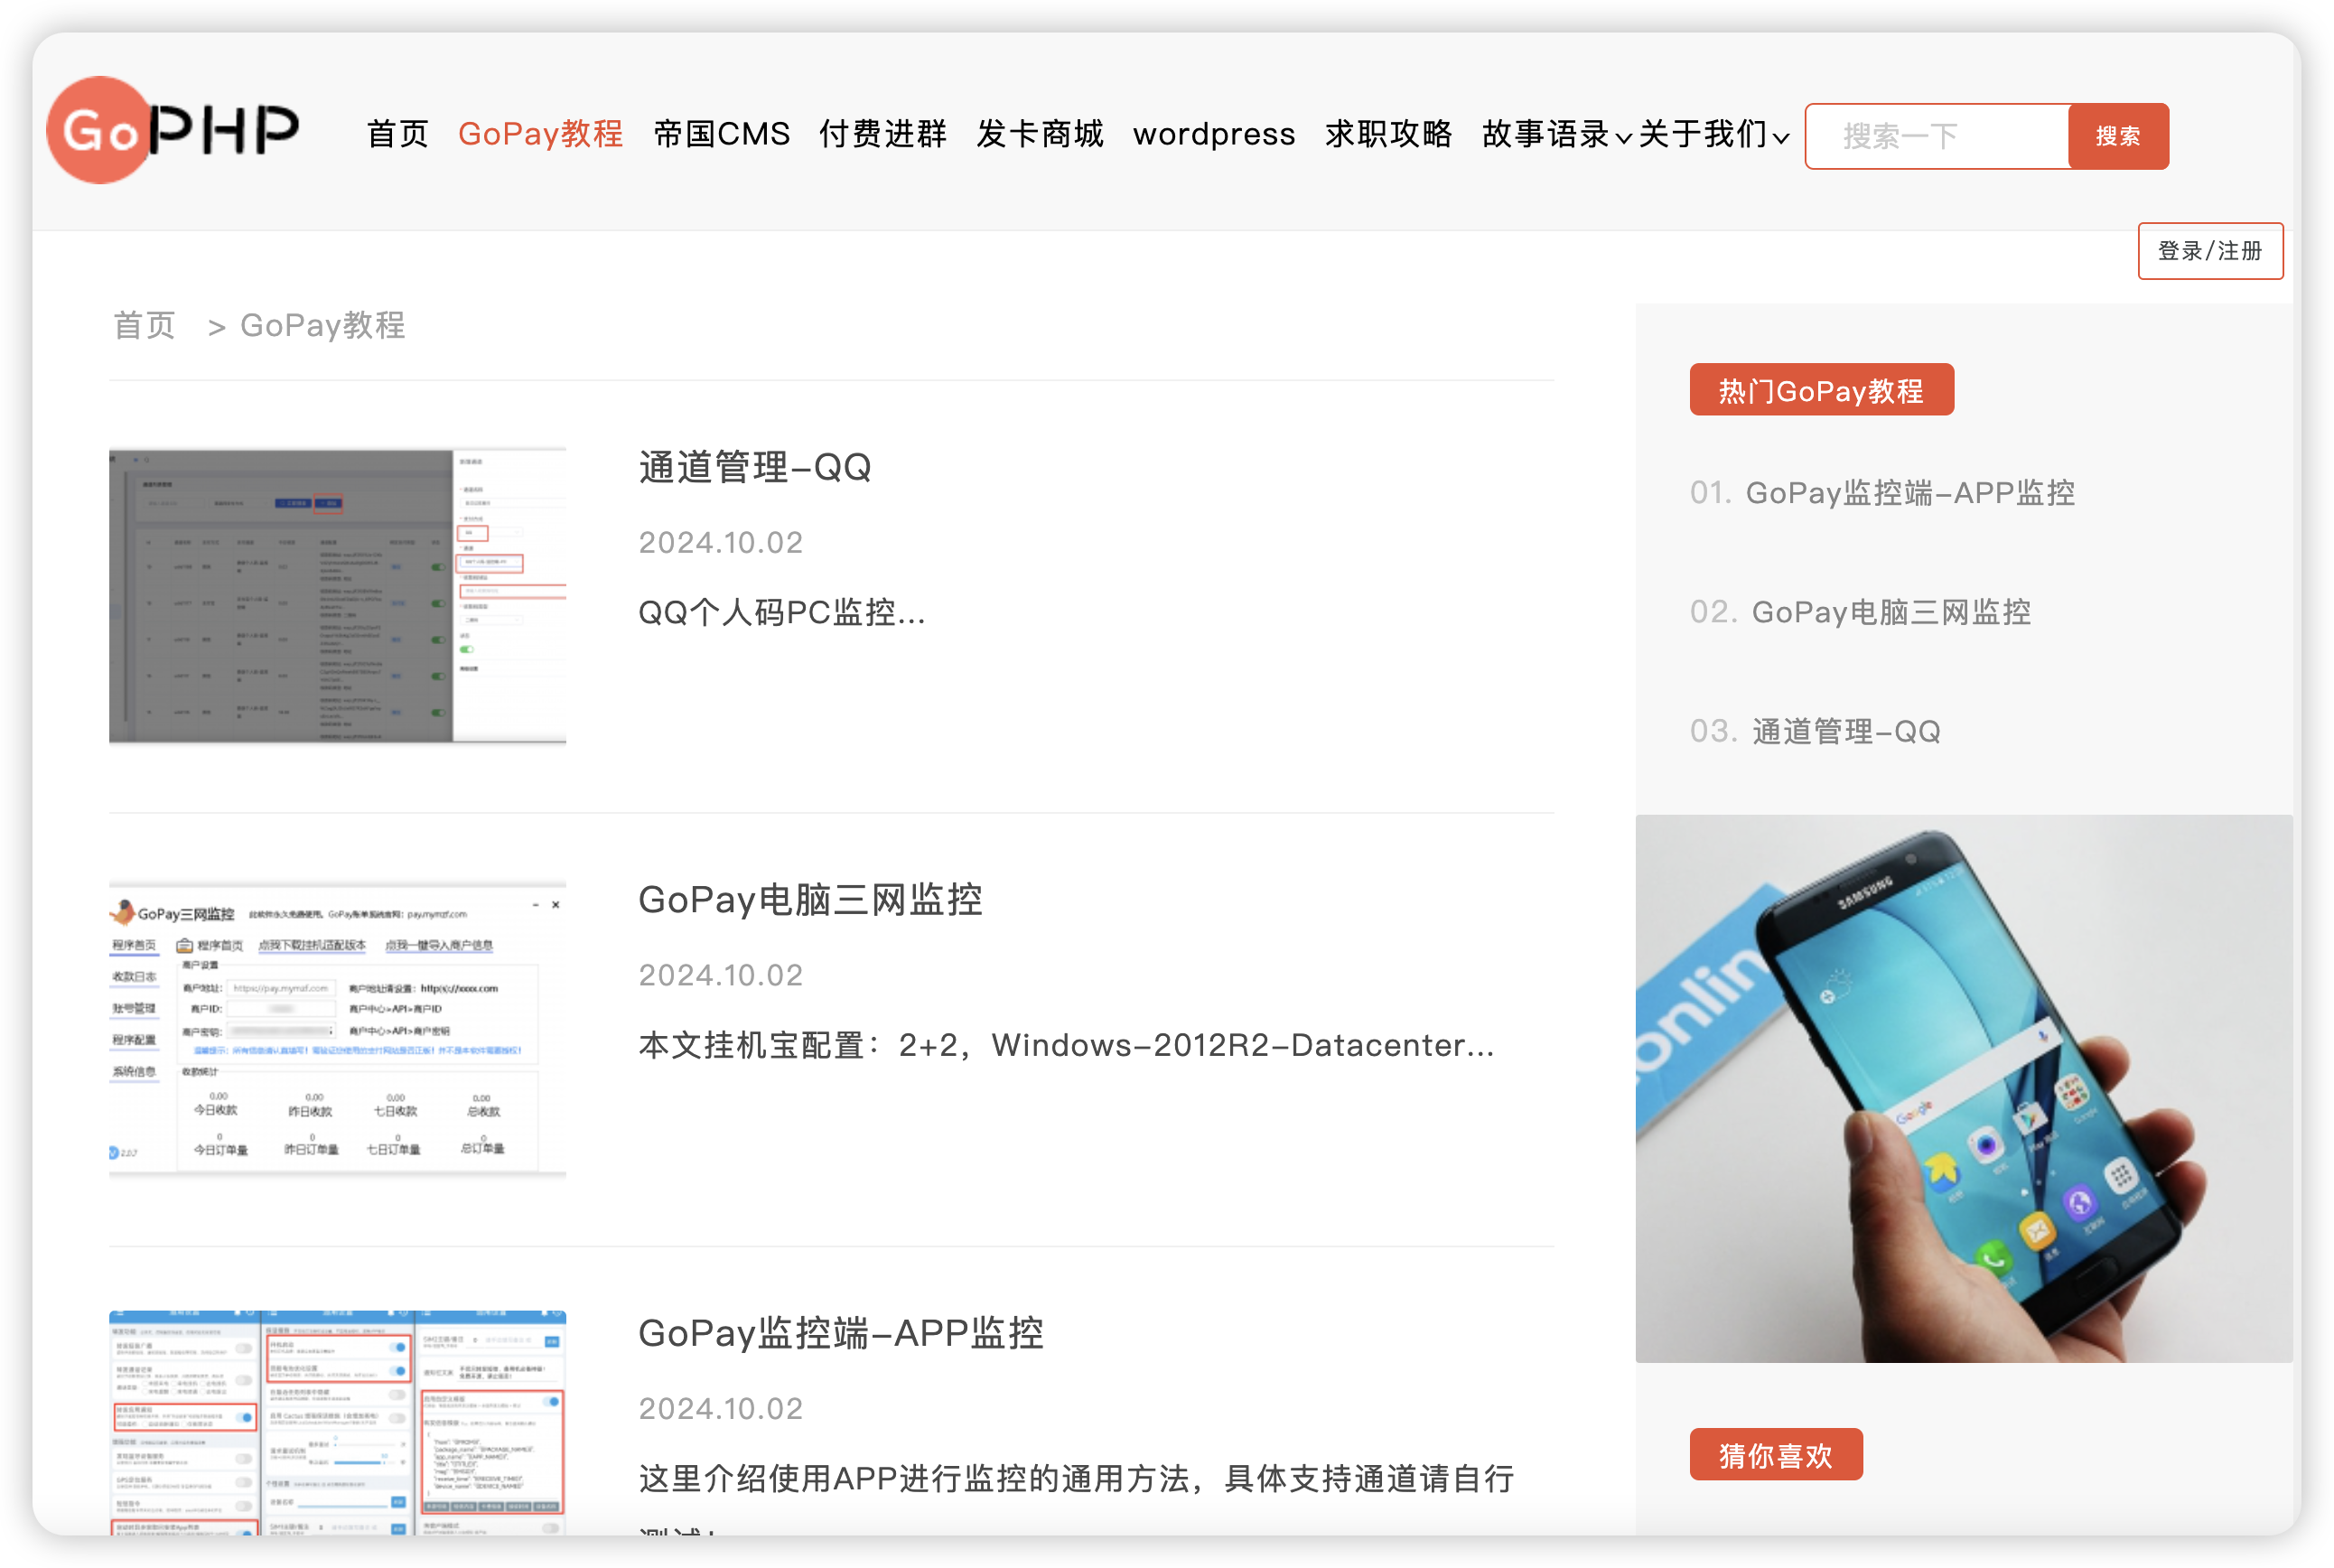Open the 首页 nav item
The height and width of the screenshot is (1568, 2334).
click(x=397, y=134)
